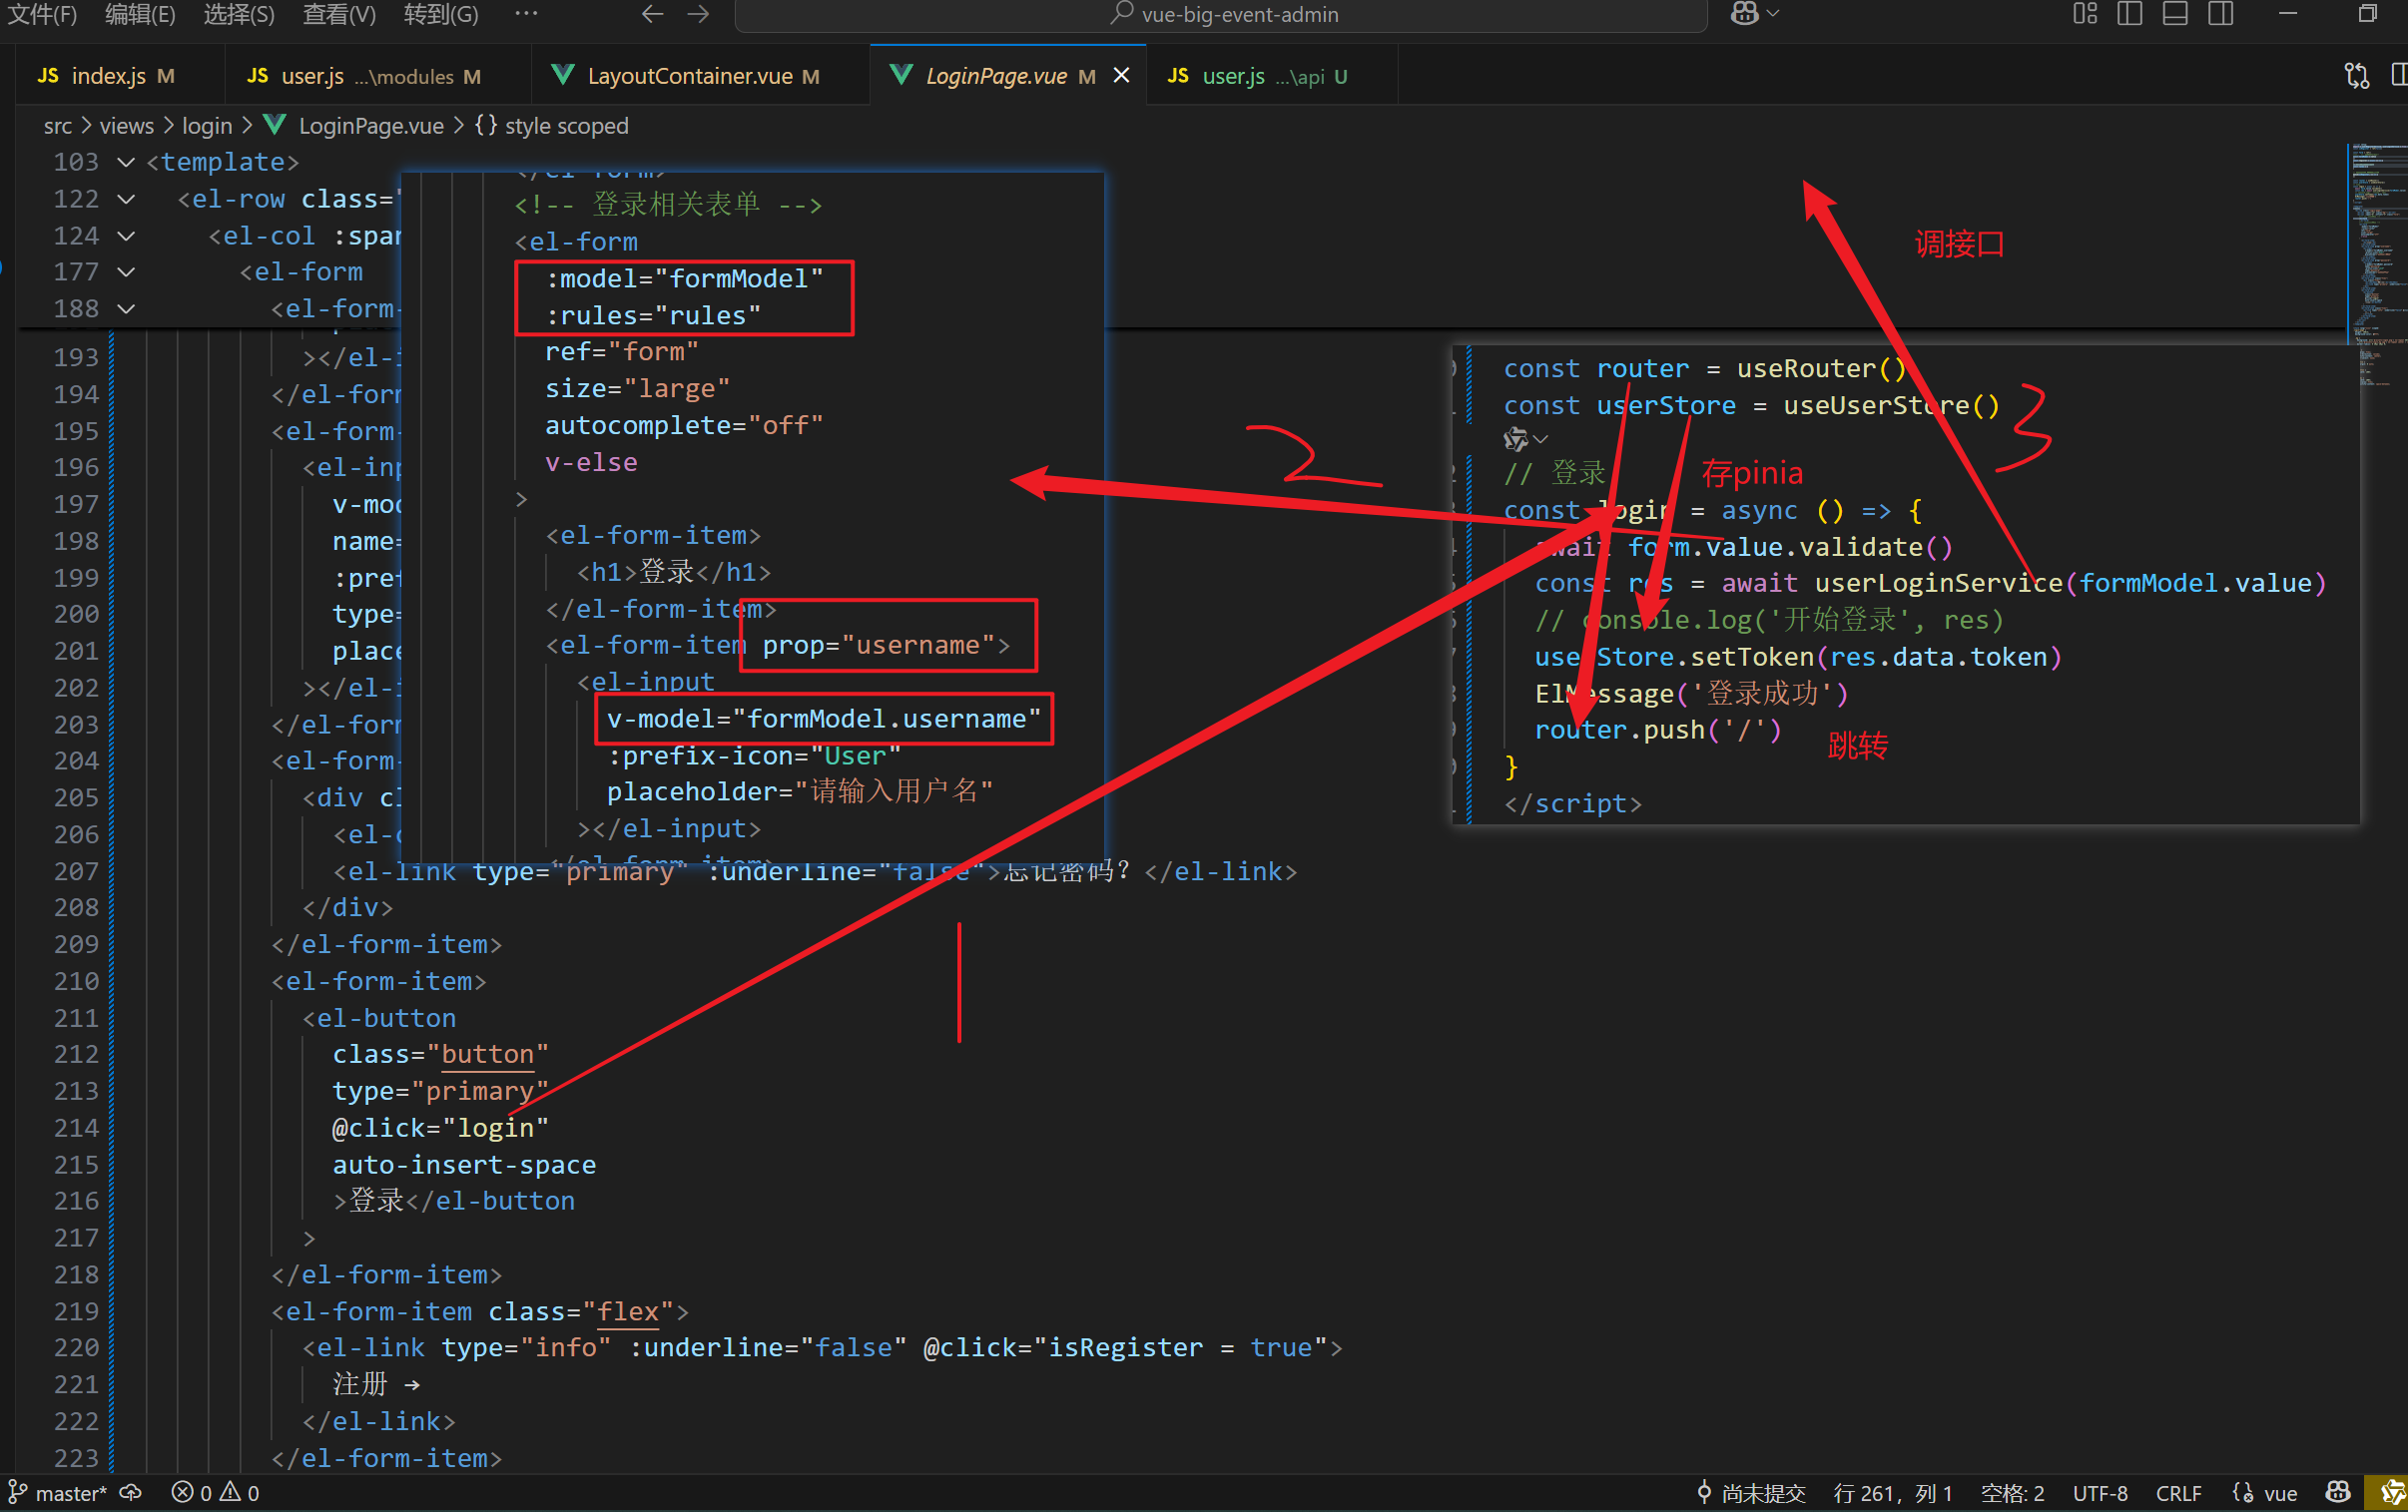The width and height of the screenshot is (2408, 1512).
Task: Collapse the template fold at line 103
Action: (x=126, y=162)
